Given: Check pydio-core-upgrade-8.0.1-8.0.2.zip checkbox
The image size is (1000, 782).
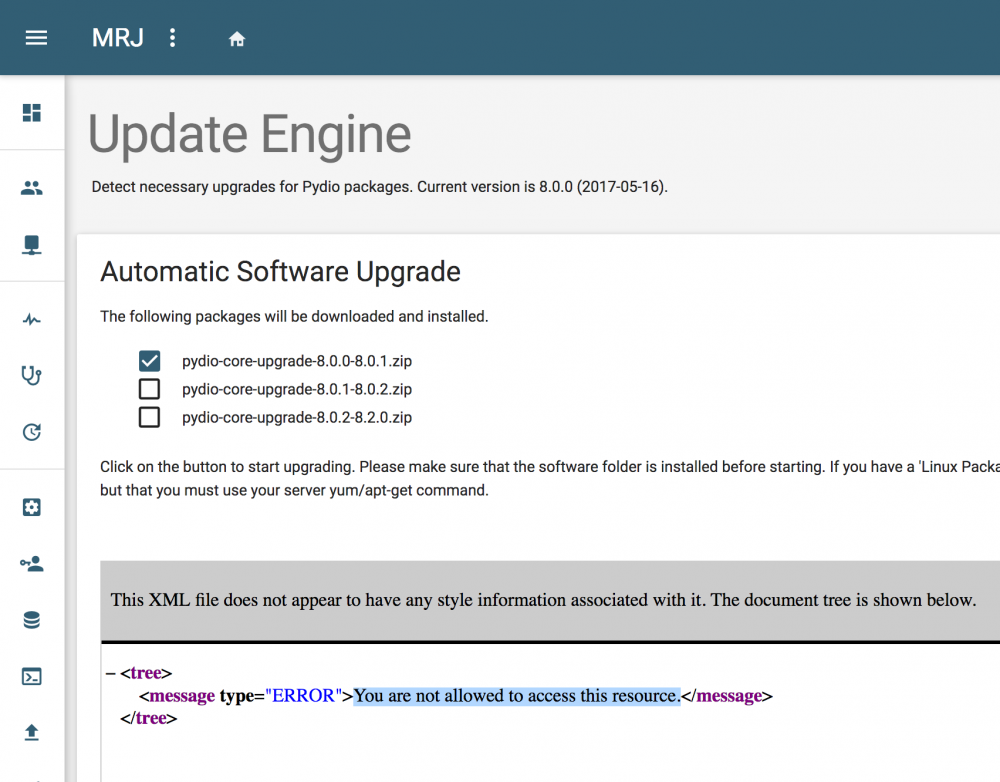Looking at the screenshot, I should click(149, 389).
